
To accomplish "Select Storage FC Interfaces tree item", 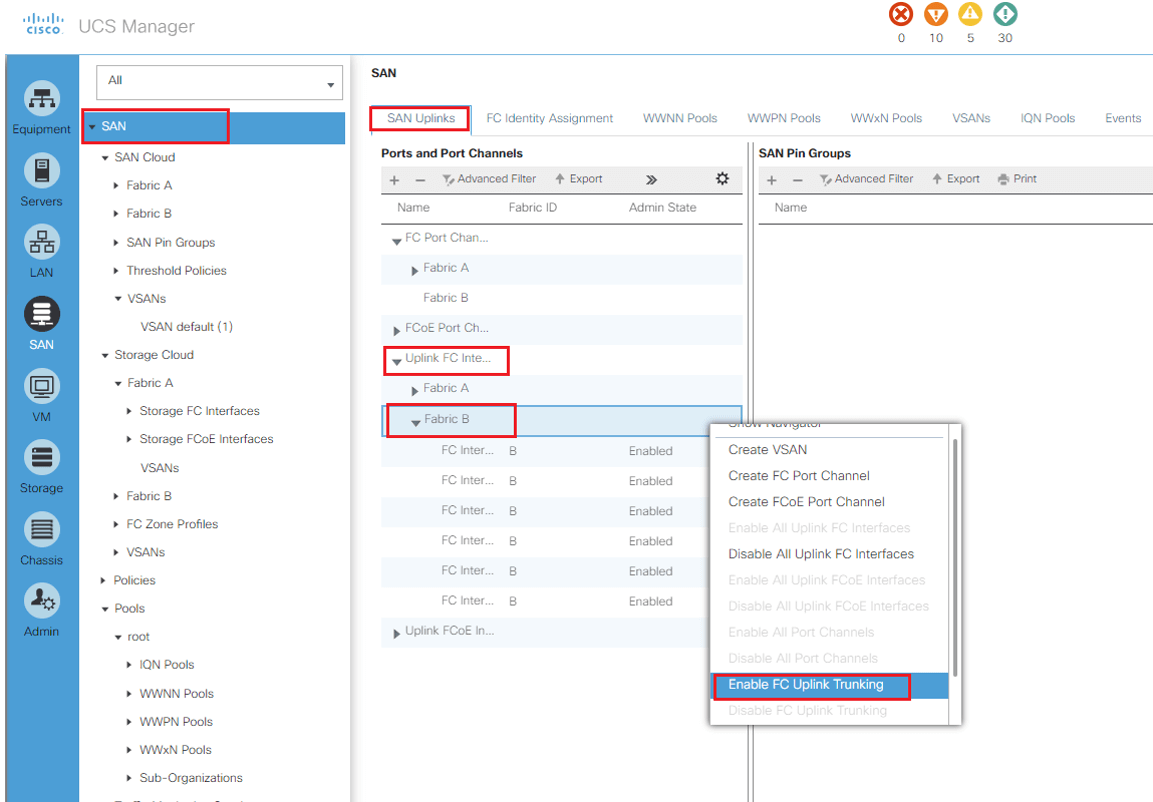I will [199, 412].
